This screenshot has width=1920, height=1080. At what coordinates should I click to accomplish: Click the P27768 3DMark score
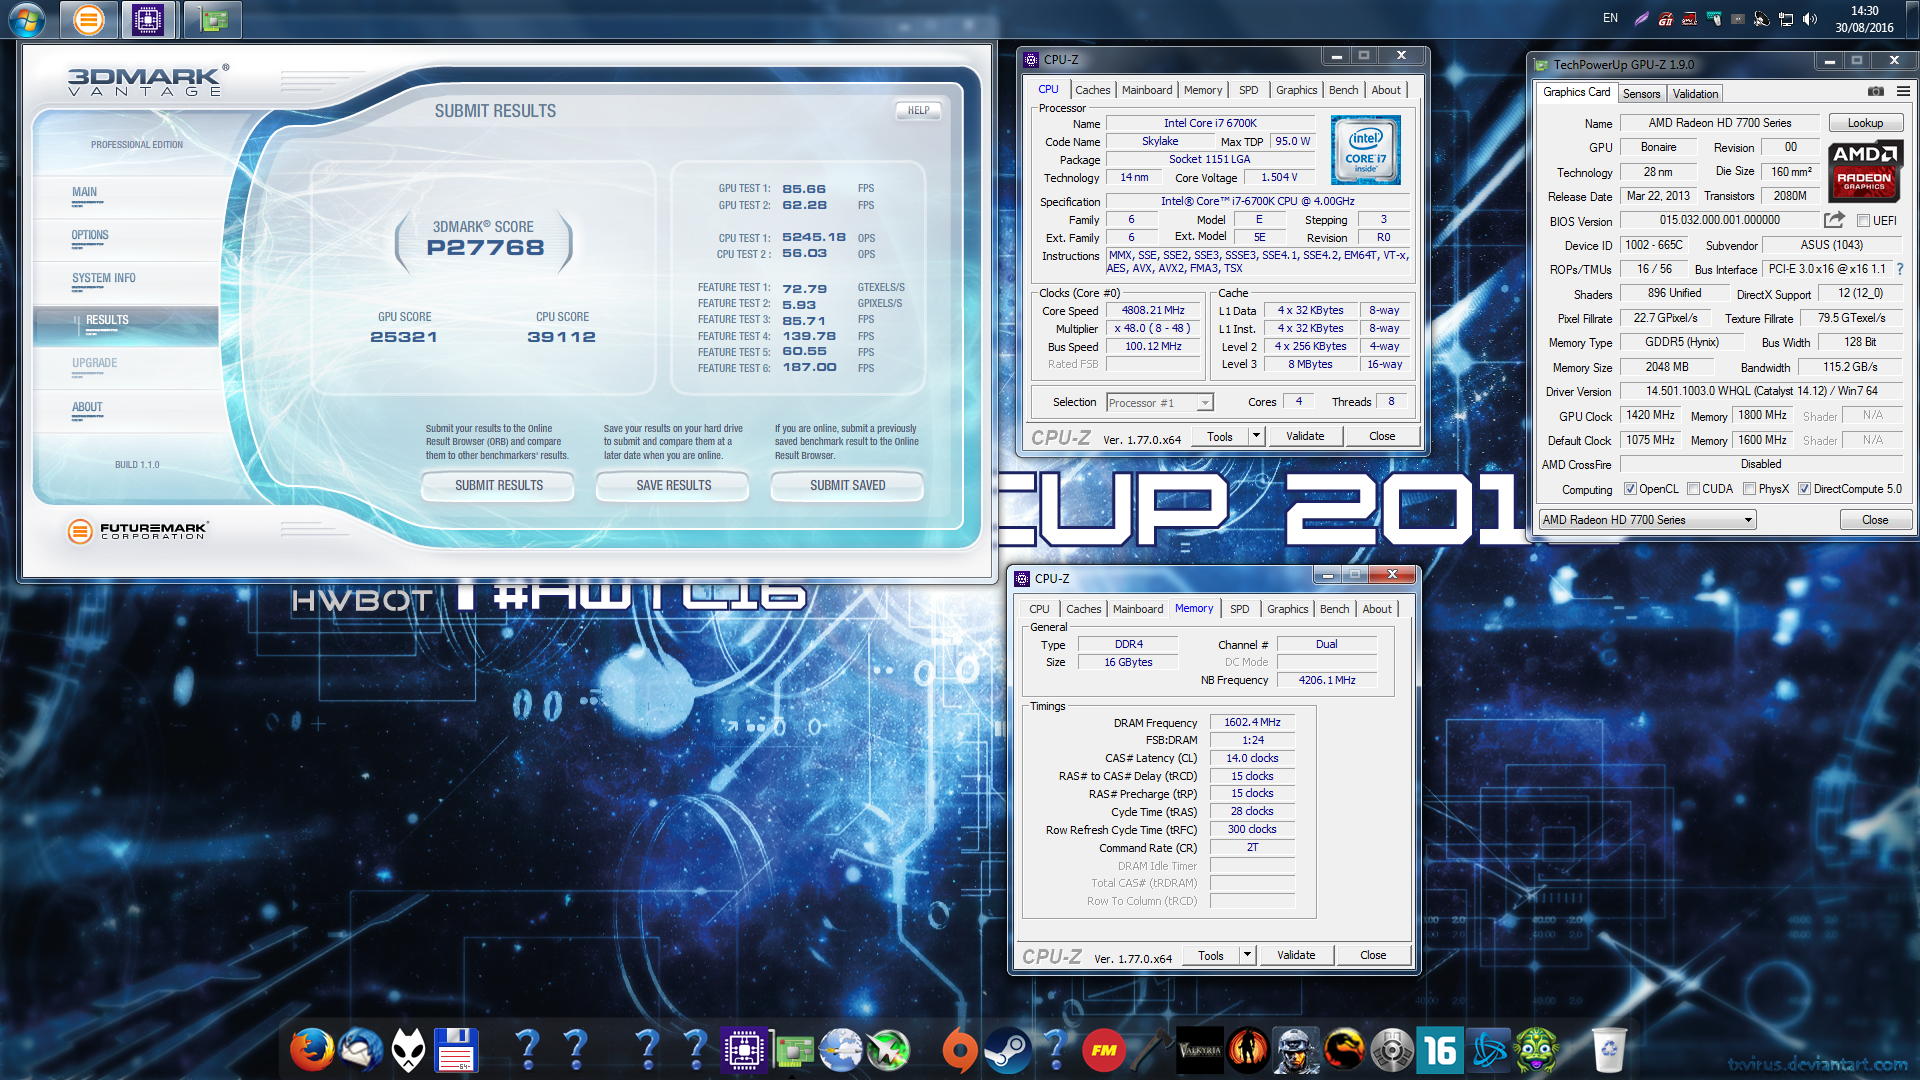pos(485,248)
